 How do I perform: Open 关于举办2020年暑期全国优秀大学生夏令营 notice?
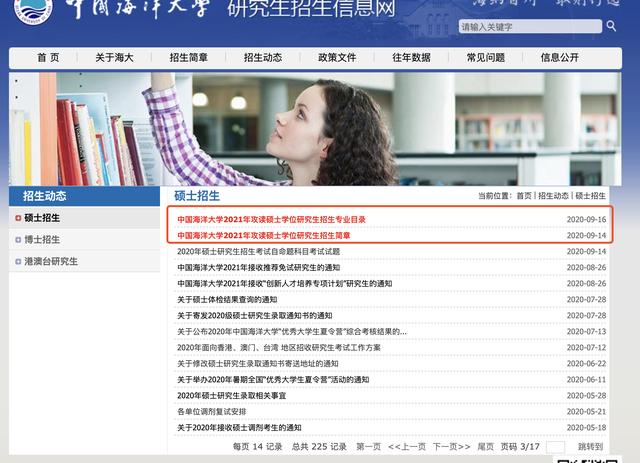click(273, 379)
